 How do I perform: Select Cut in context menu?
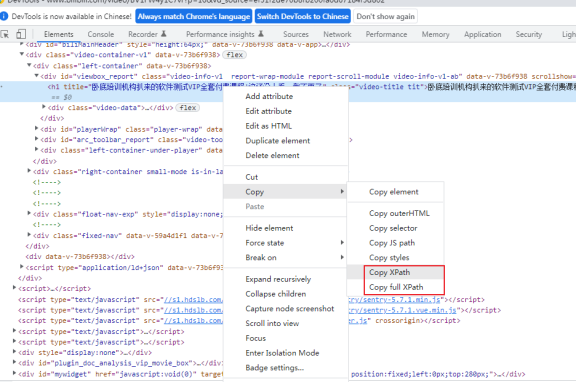[x=285, y=177]
